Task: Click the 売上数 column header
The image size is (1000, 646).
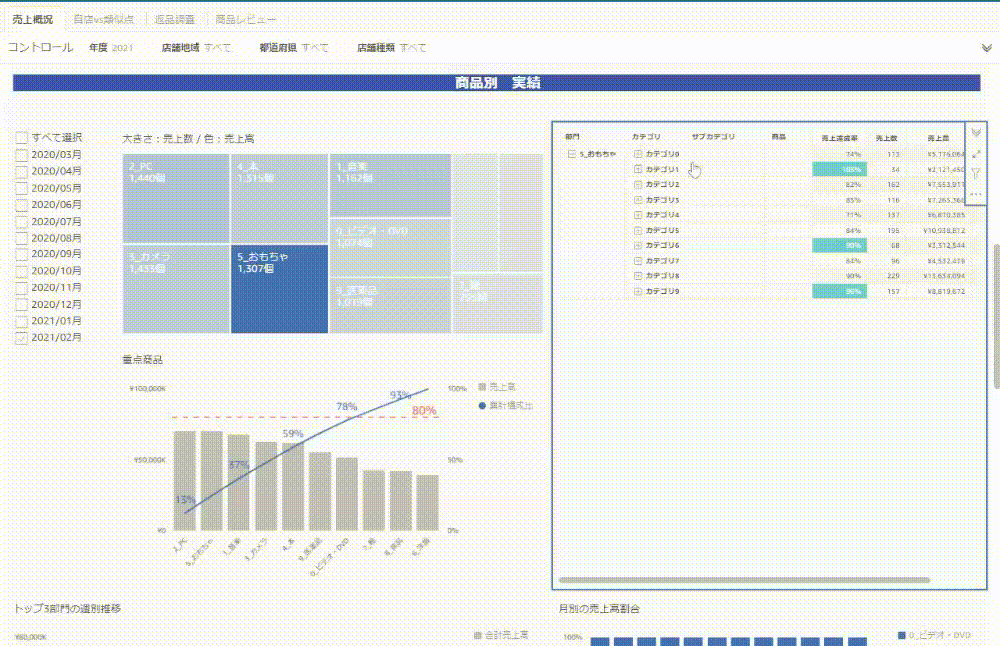Action: (886, 138)
